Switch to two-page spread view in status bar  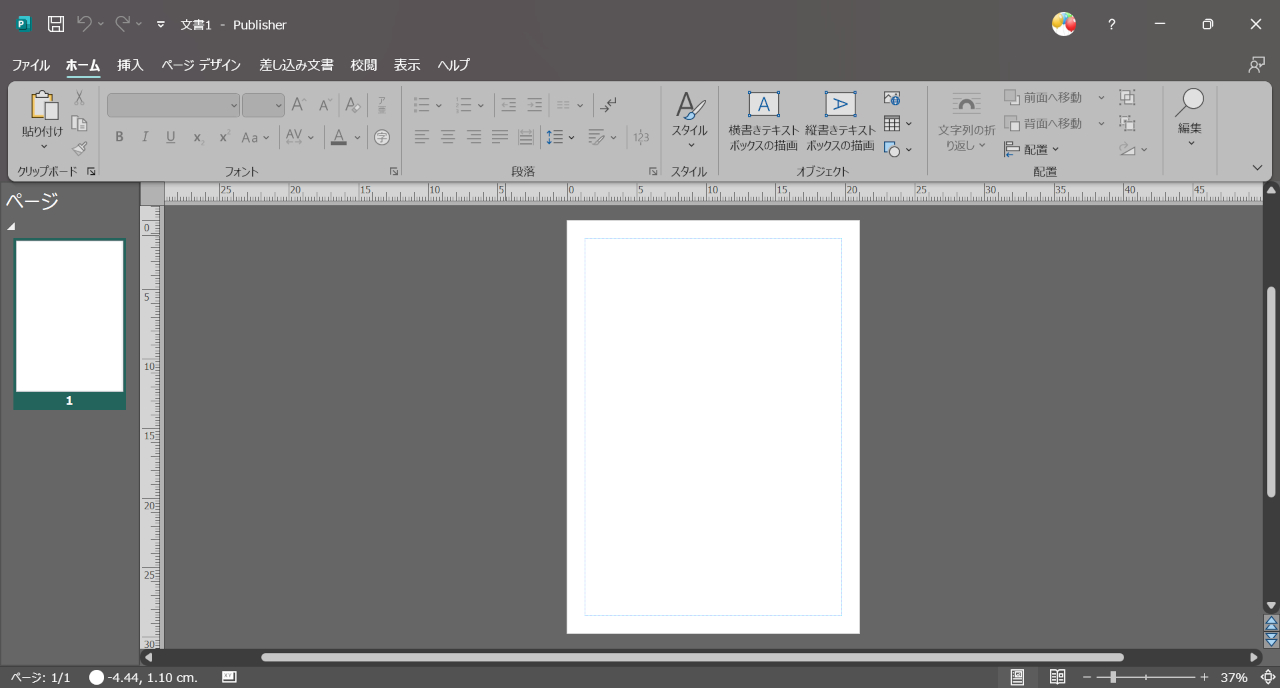click(x=1057, y=677)
